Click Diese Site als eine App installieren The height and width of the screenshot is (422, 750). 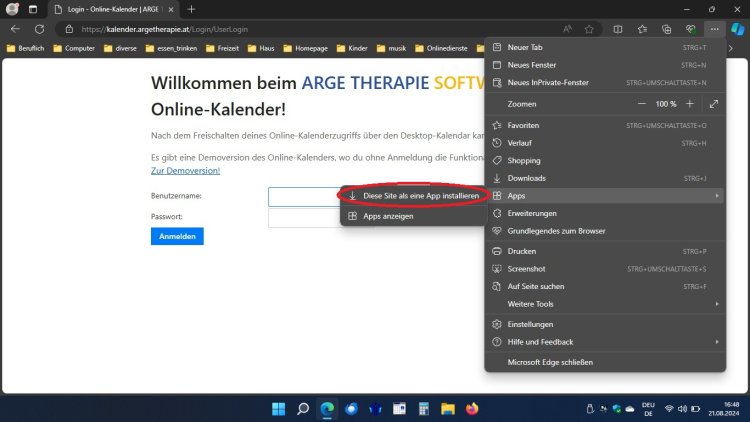coord(413,196)
